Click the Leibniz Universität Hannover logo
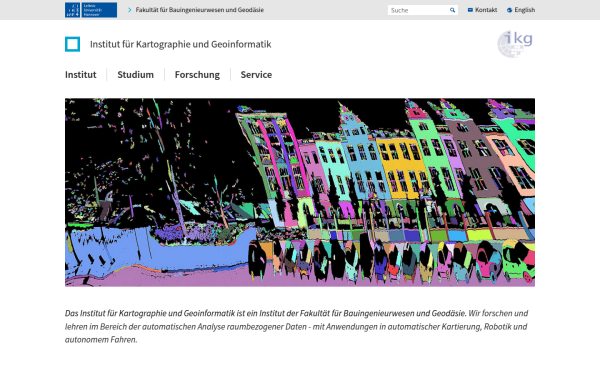The image size is (600, 375). coord(91,10)
